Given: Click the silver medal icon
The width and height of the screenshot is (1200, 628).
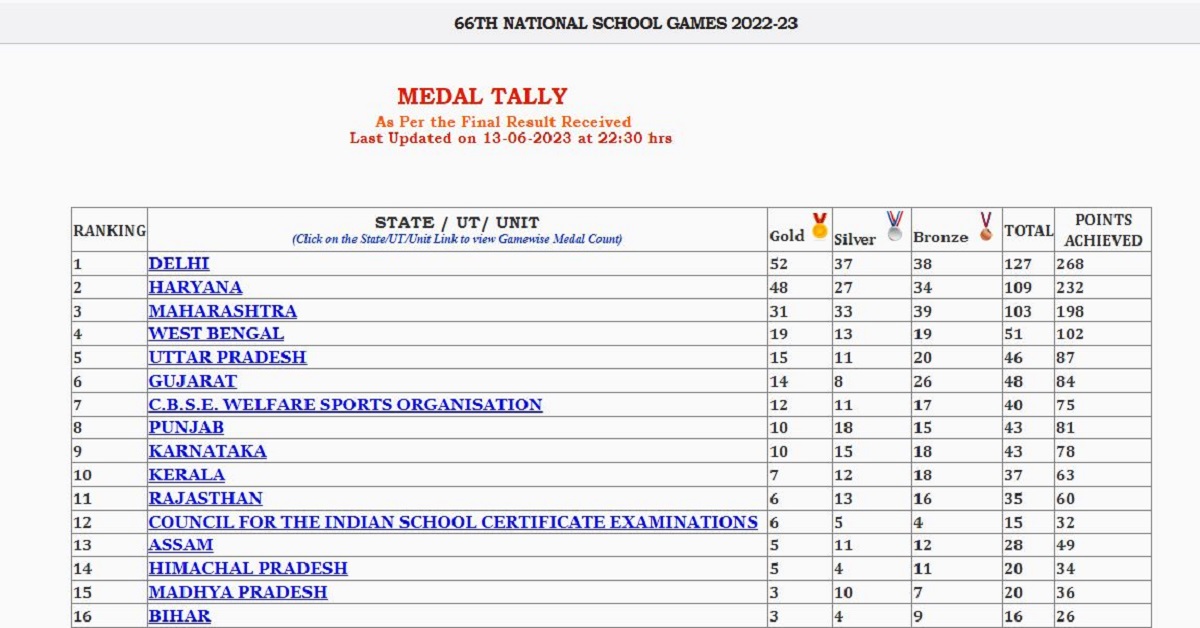Looking at the screenshot, I should [894, 226].
